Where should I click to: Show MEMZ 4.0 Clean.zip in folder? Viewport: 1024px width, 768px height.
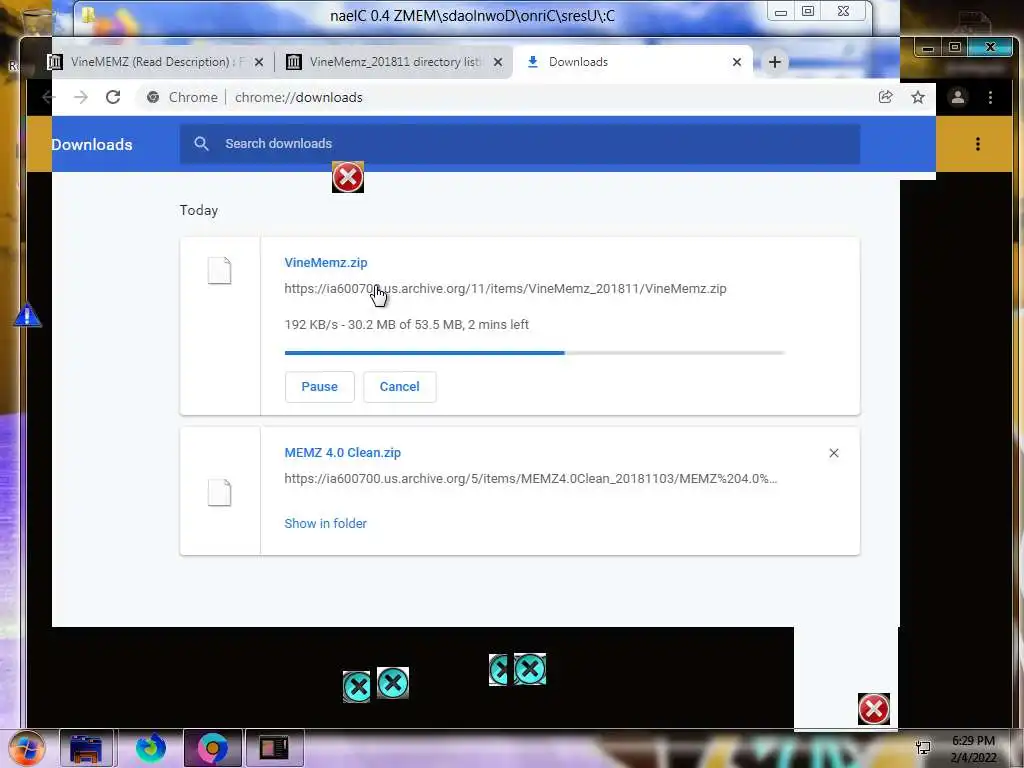(325, 524)
